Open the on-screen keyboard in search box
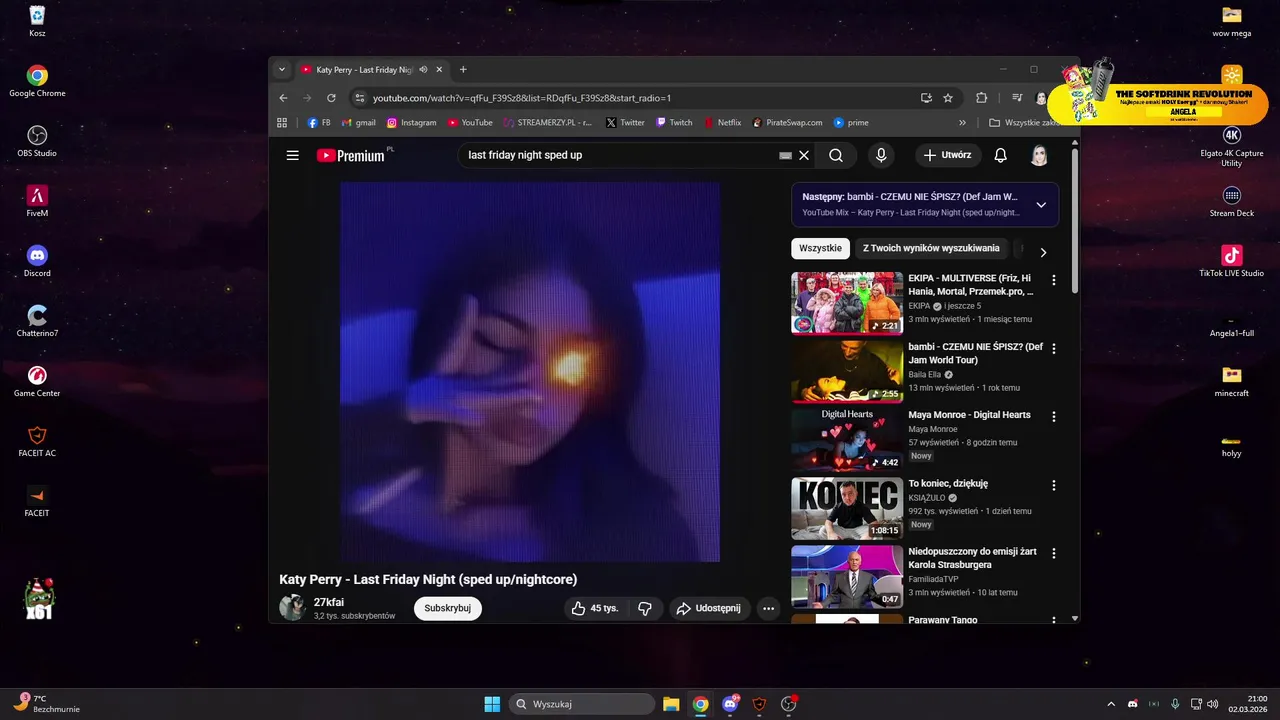 point(785,155)
